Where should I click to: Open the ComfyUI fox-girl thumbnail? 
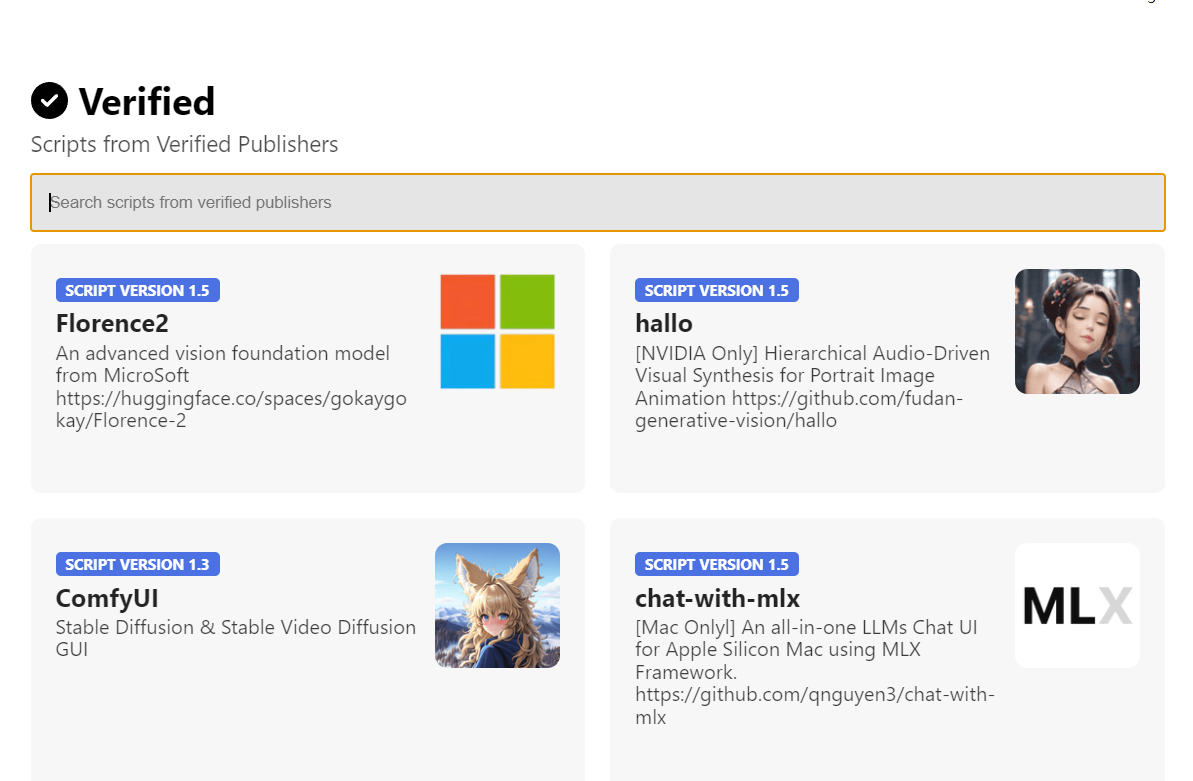click(497, 605)
